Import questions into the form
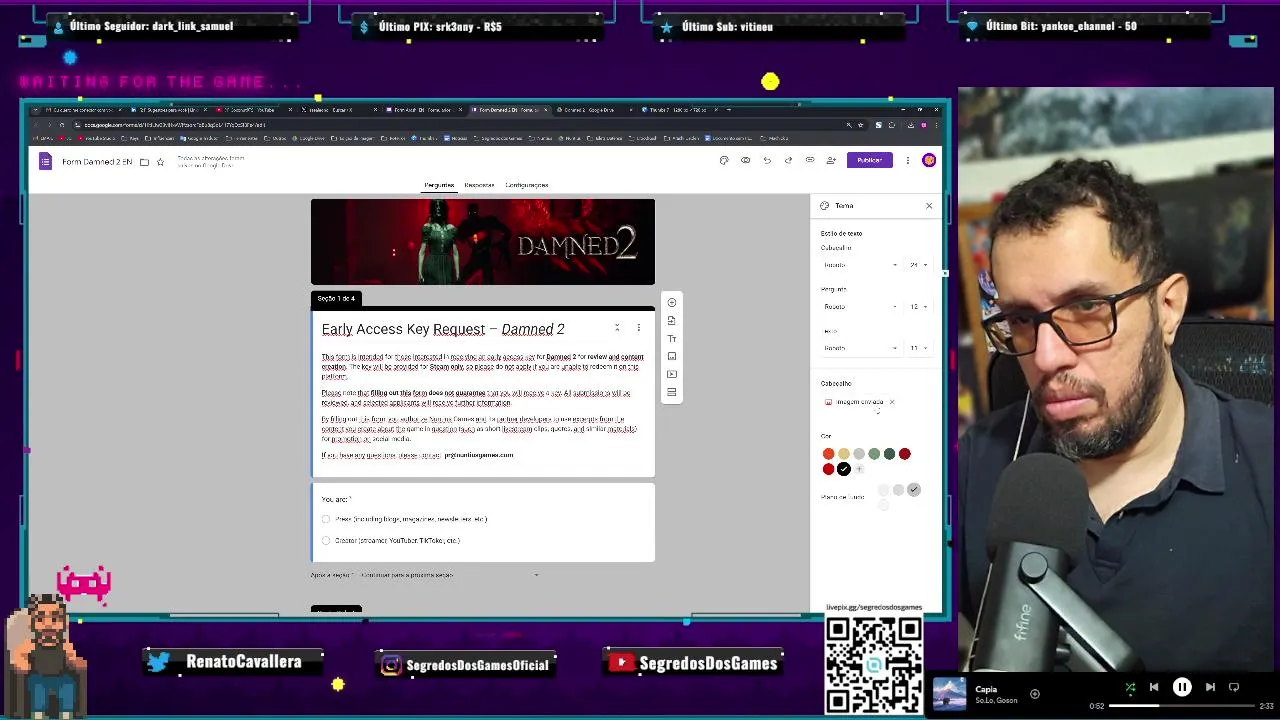This screenshot has width=1280, height=720. [x=672, y=320]
